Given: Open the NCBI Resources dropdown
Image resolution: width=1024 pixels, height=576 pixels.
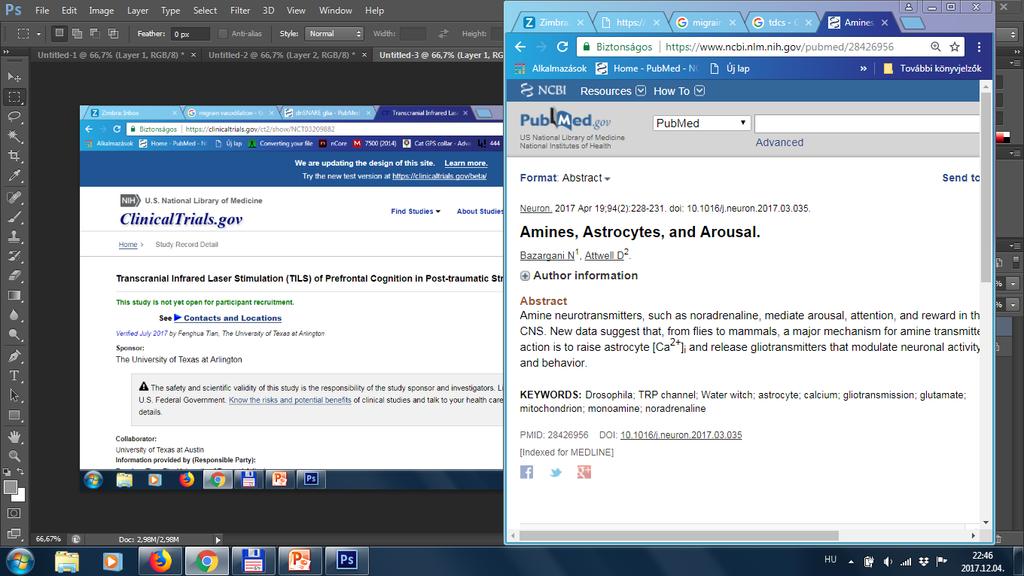Looking at the screenshot, I should pyautogui.click(x=613, y=91).
